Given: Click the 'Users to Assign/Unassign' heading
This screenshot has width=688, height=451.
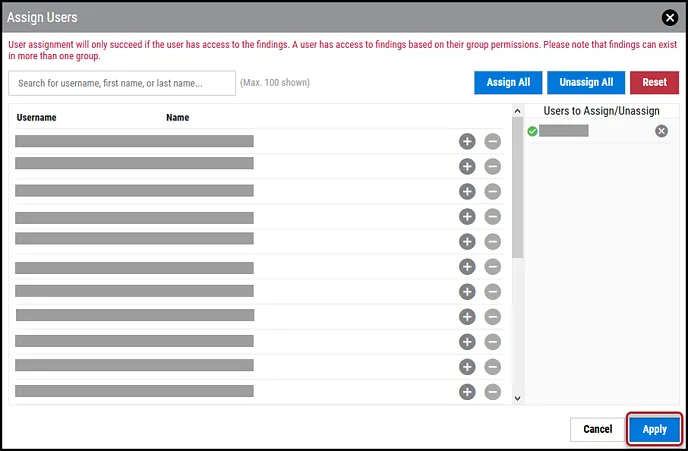Looking at the screenshot, I should coord(601,111).
